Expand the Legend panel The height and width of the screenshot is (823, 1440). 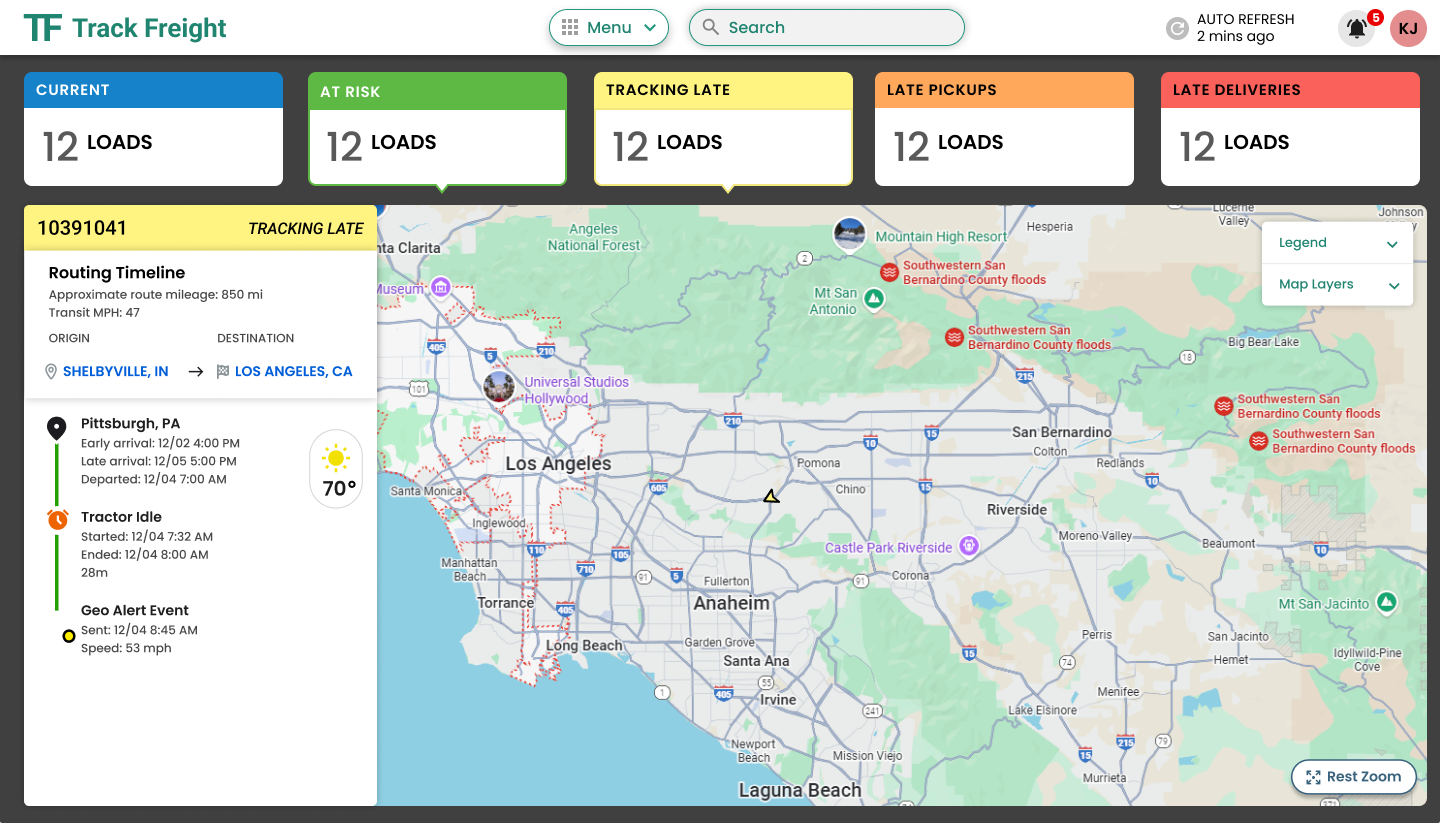pyautogui.click(x=1337, y=242)
